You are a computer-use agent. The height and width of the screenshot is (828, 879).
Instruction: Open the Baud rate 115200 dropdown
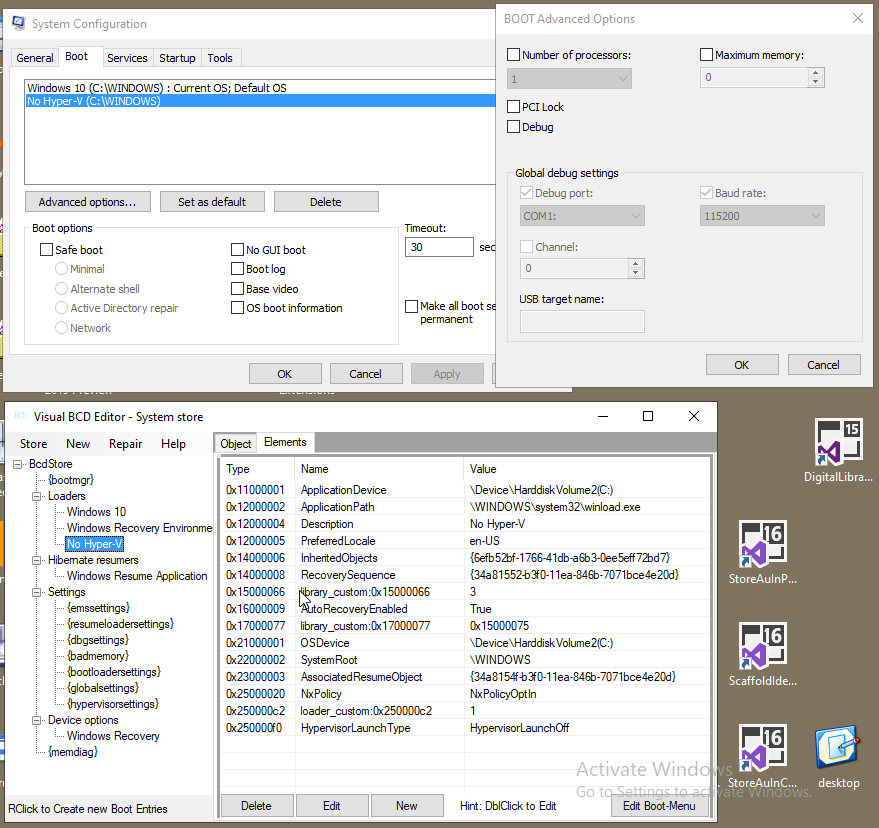(762, 216)
